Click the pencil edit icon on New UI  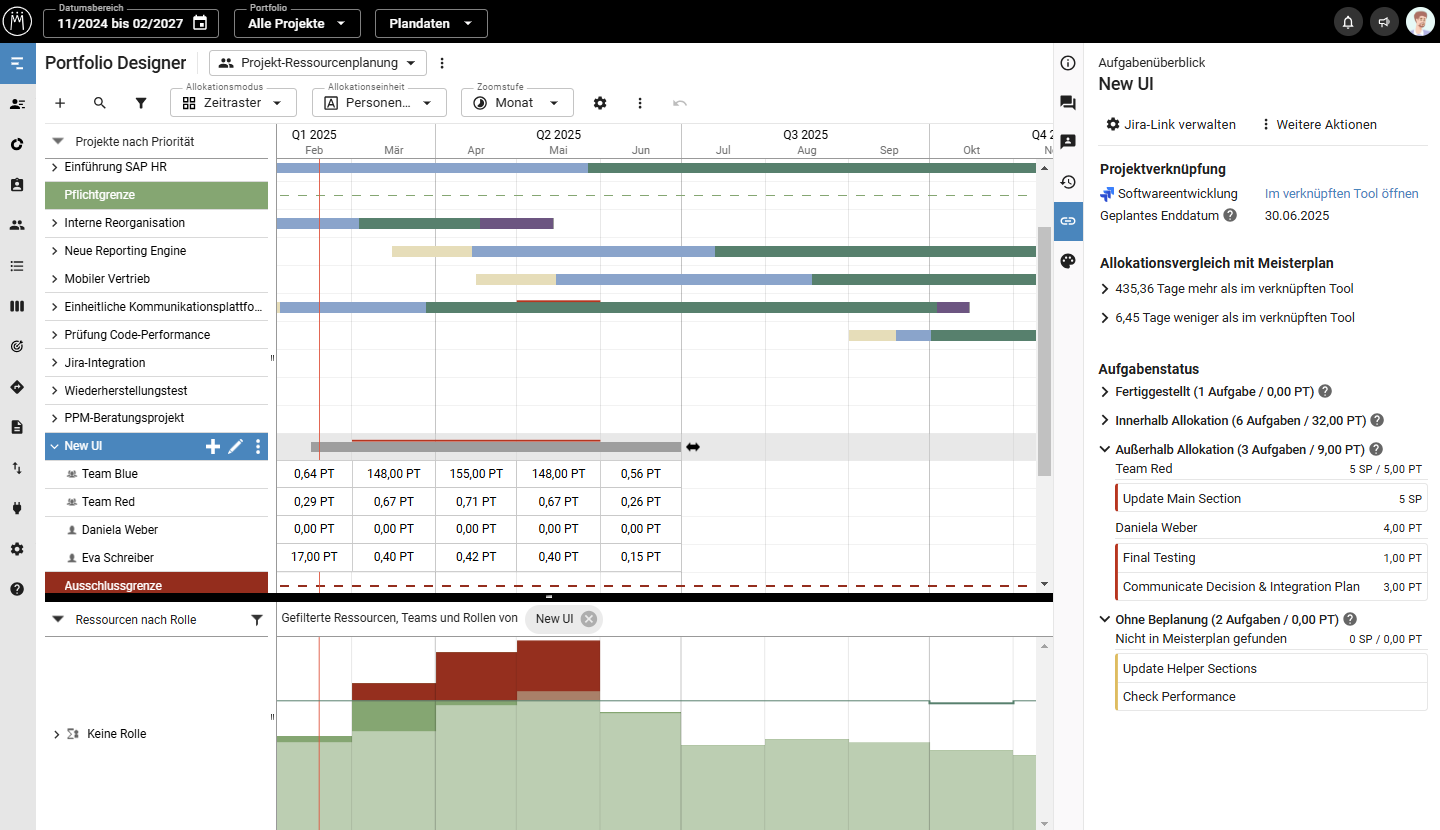[236, 447]
